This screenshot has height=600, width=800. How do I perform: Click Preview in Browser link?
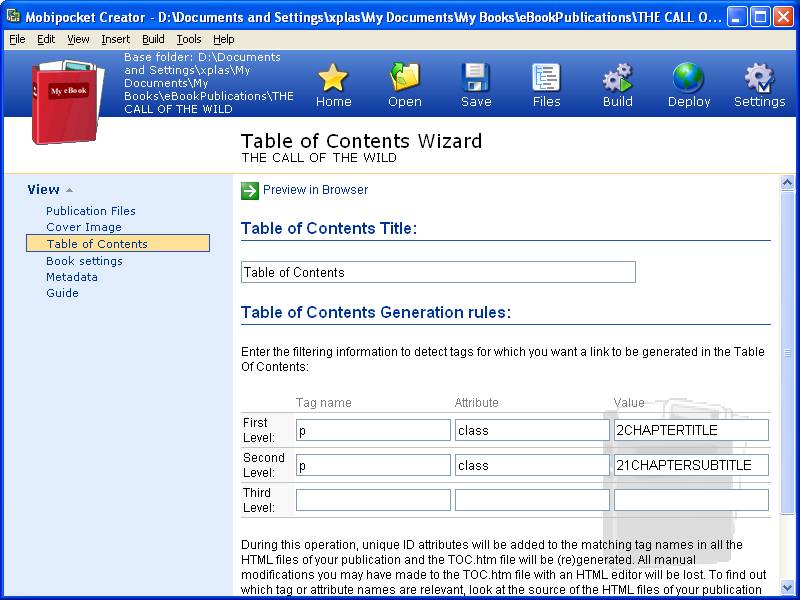pyautogui.click(x=315, y=190)
